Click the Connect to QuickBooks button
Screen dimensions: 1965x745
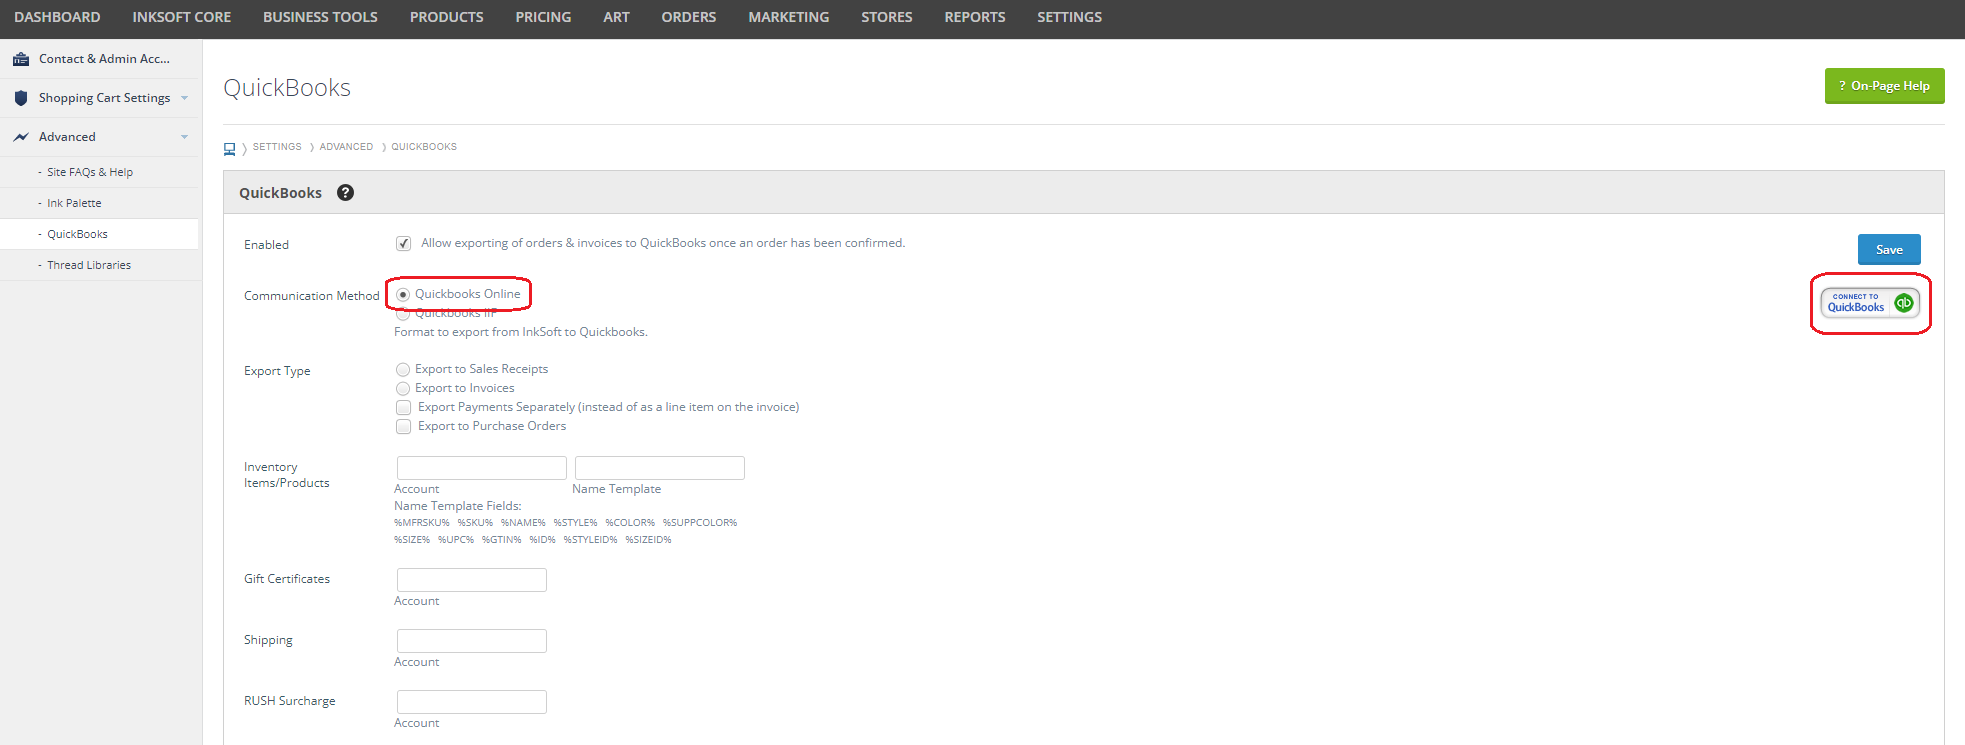tap(1870, 303)
